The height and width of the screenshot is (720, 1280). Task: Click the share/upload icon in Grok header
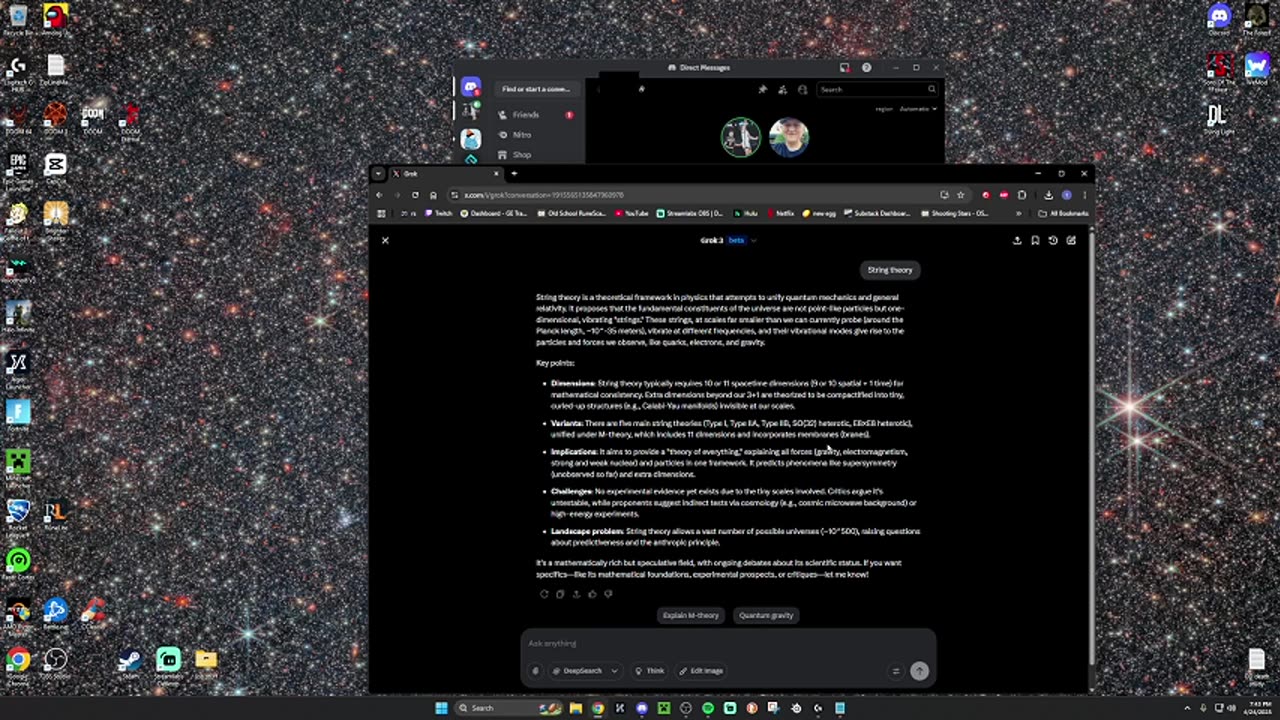tap(1017, 240)
